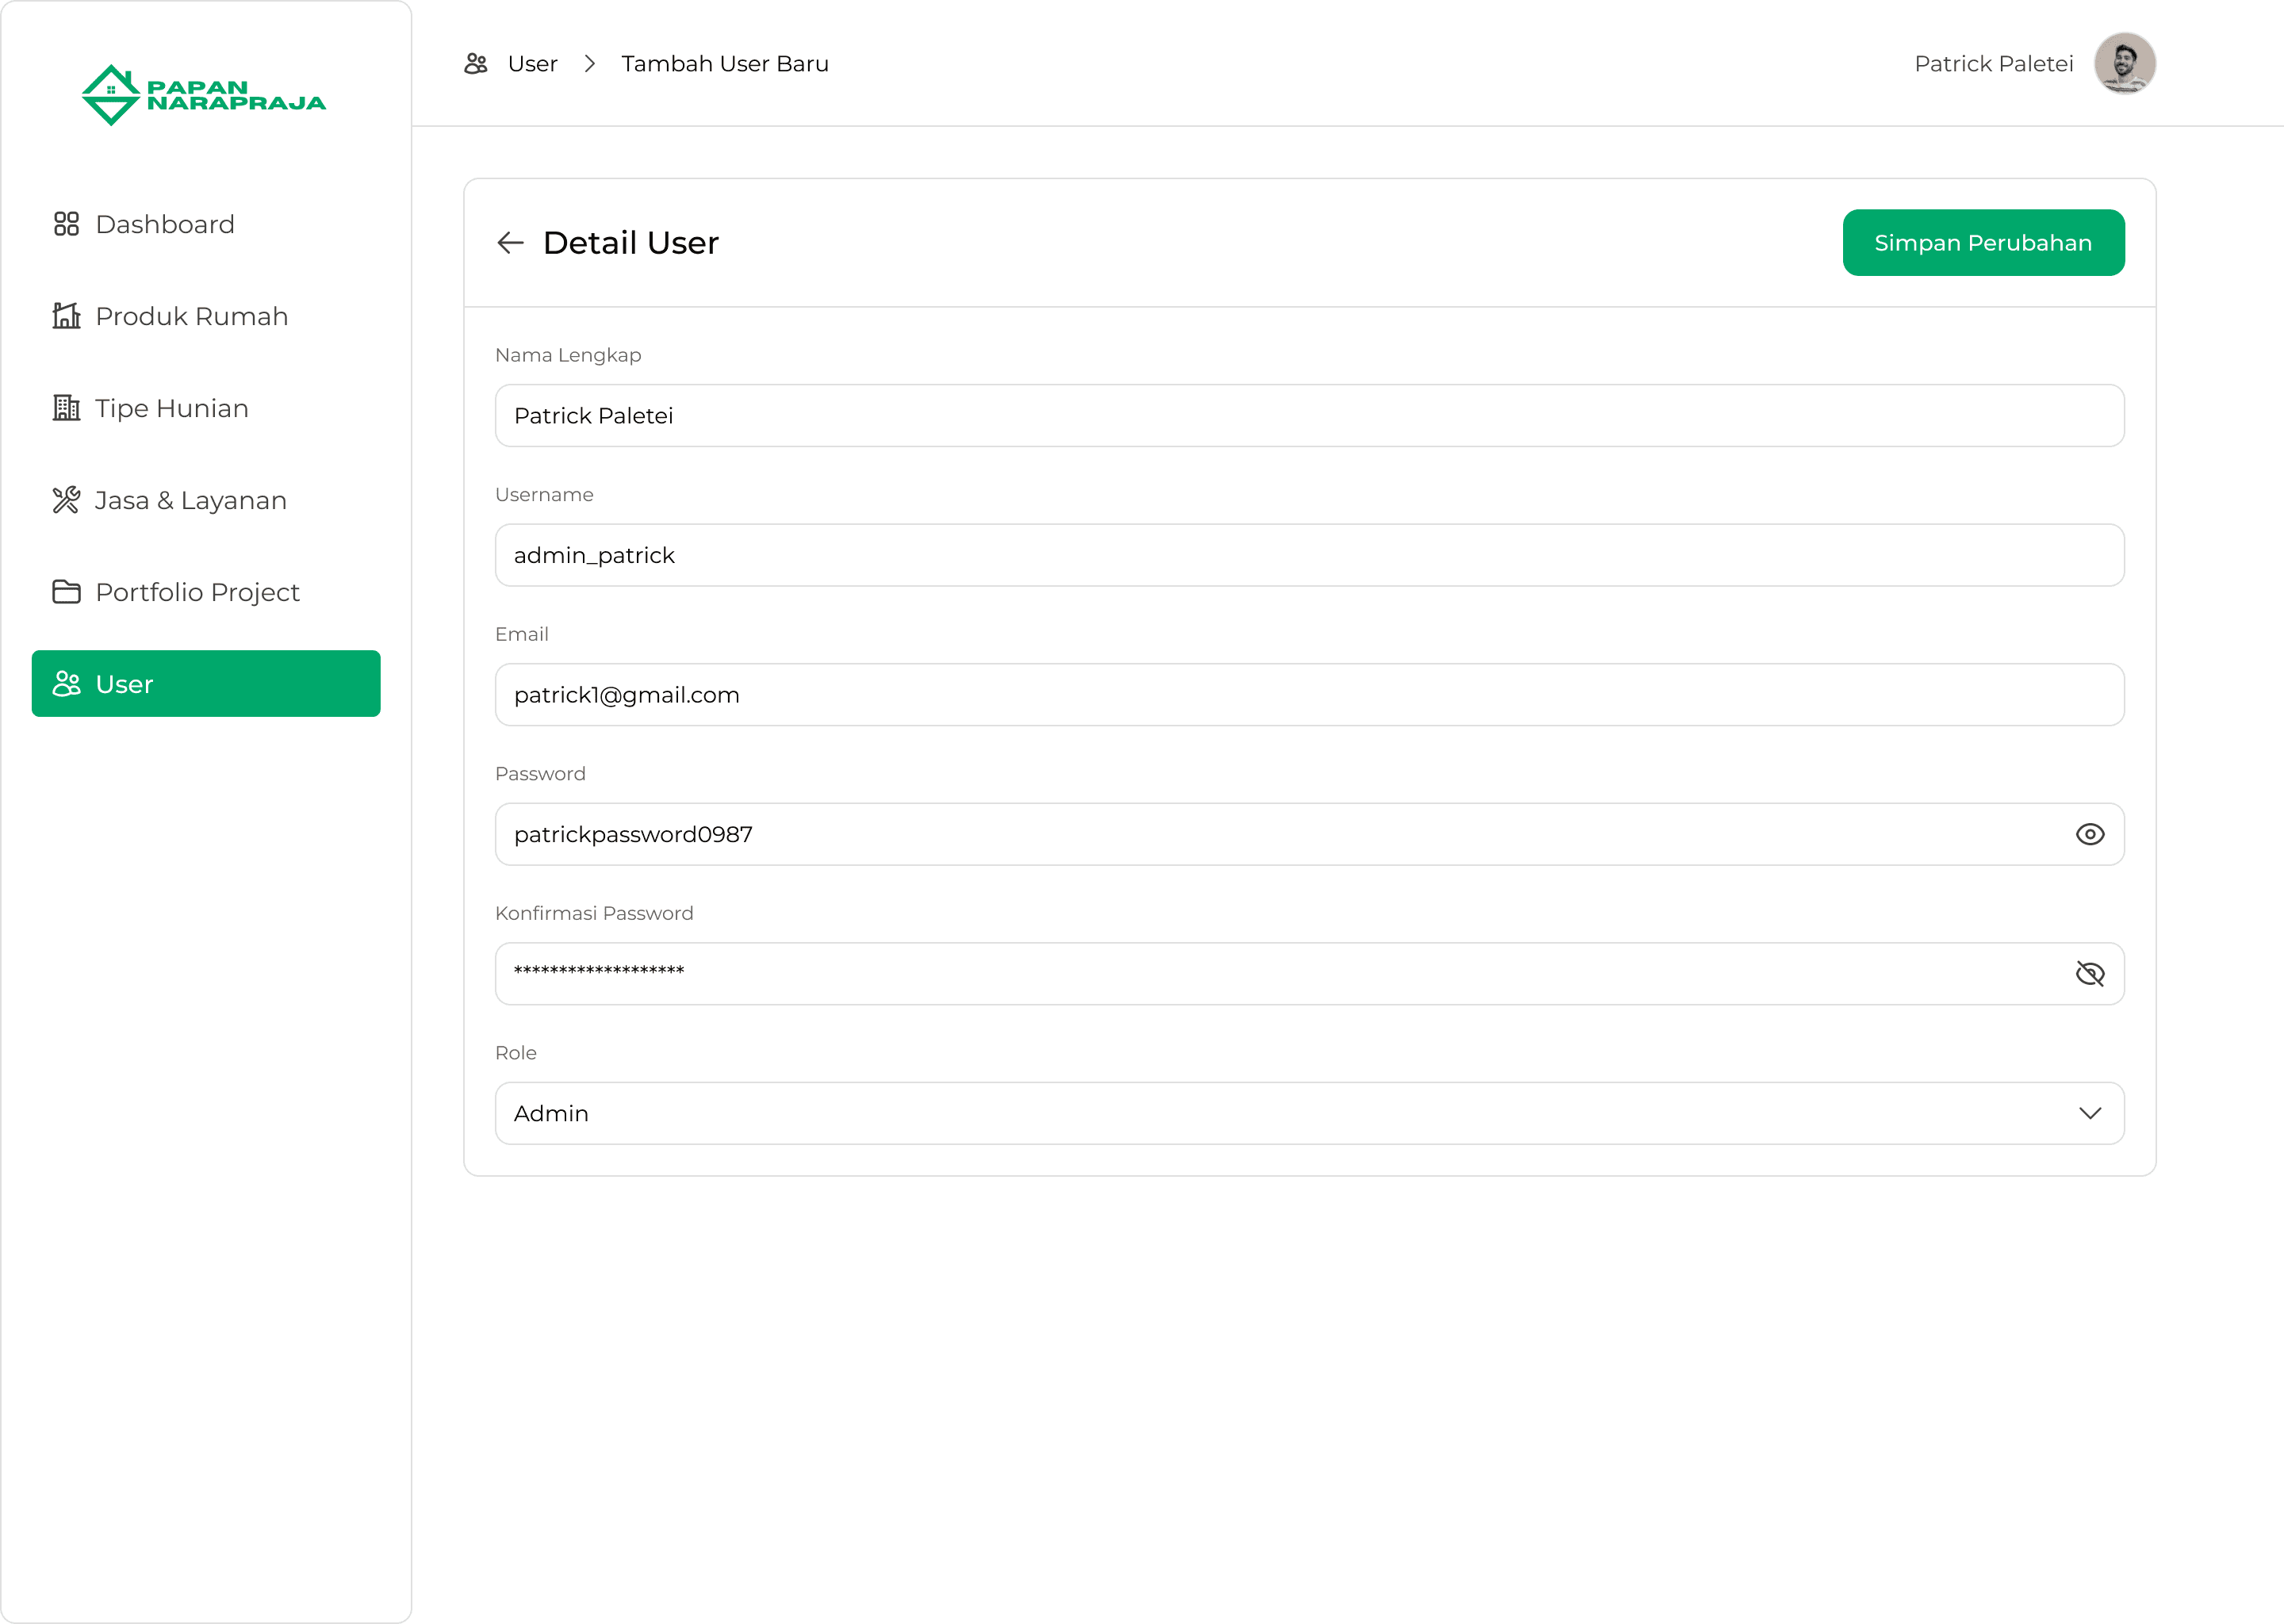2284x1624 pixels.
Task: Click the Jasa & Layanan tools icon
Action: click(x=66, y=500)
